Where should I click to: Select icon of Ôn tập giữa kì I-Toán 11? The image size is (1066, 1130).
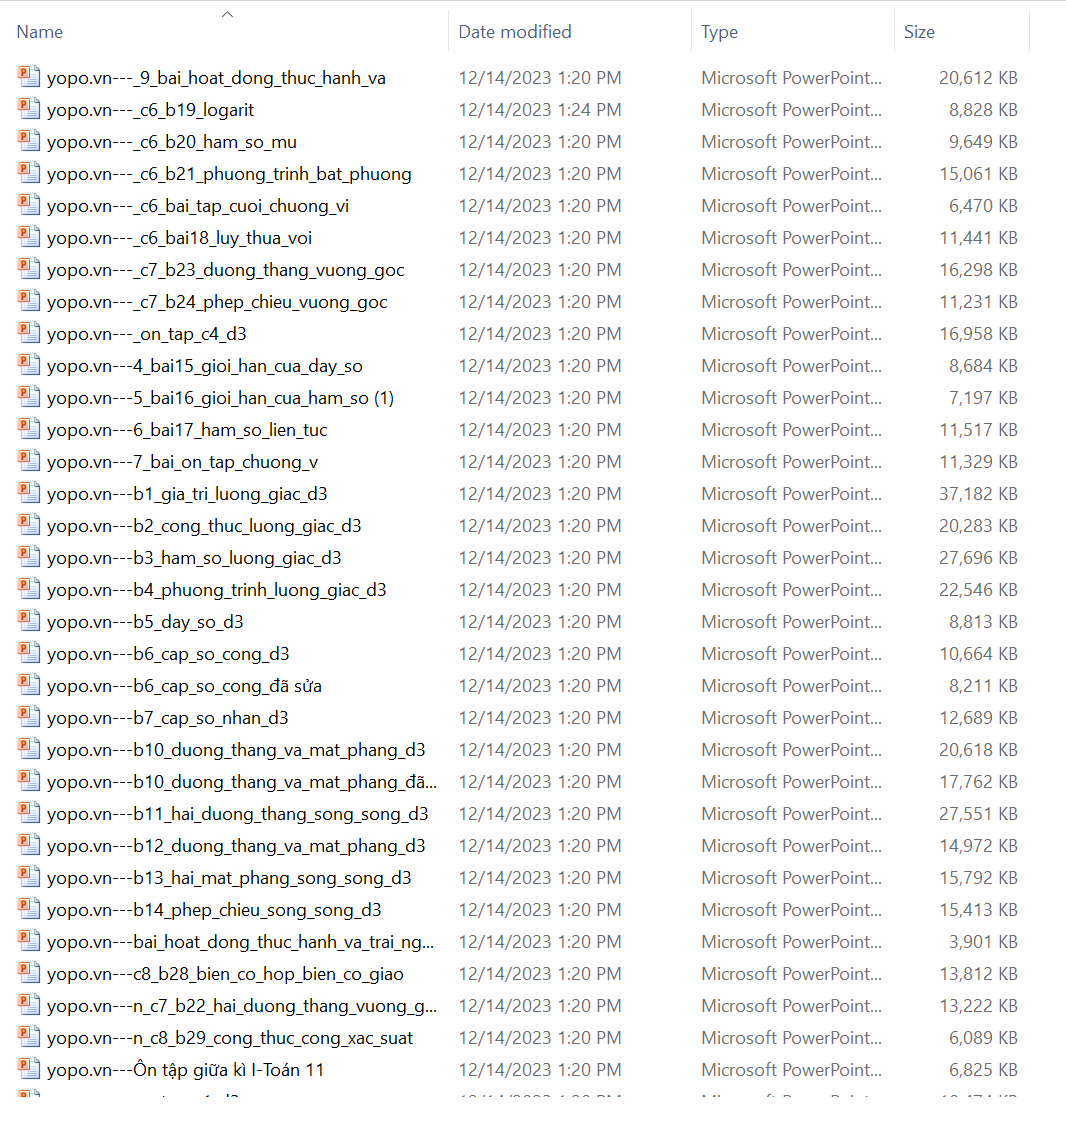coord(29,1070)
